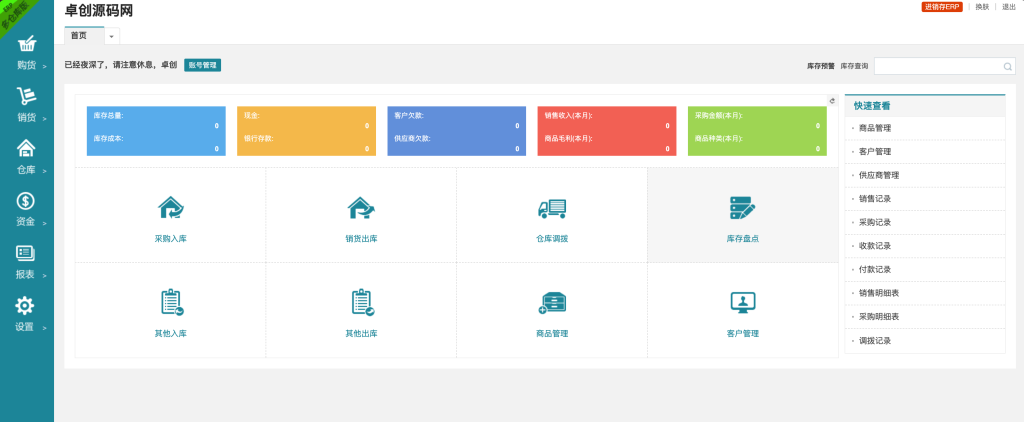Image resolution: width=1024 pixels, height=422 pixels.
Task: Expand the tab list dropdown arrow
Action: point(112,36)
